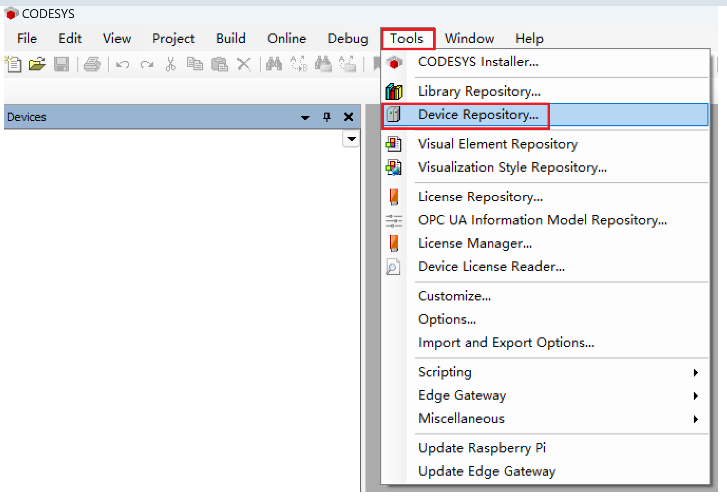The height and width of the screenshot is (496, 727).
Task: Click the Paste clipboard icon
Action: tap(219, 64)
